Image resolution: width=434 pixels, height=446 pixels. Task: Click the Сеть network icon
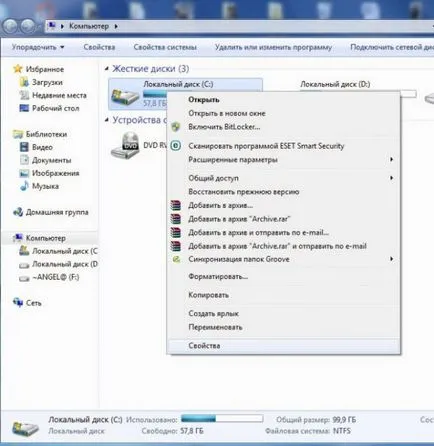18,302
